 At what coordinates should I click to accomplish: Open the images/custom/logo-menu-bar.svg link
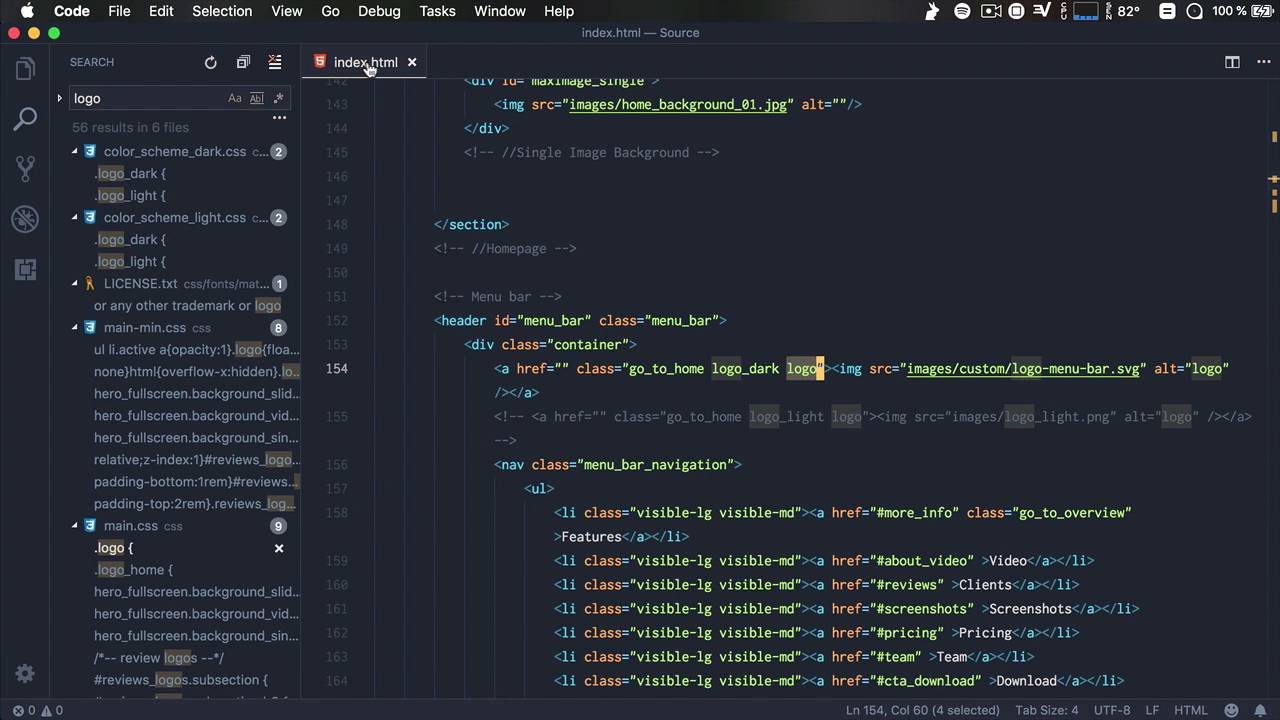coord(1023,368)
